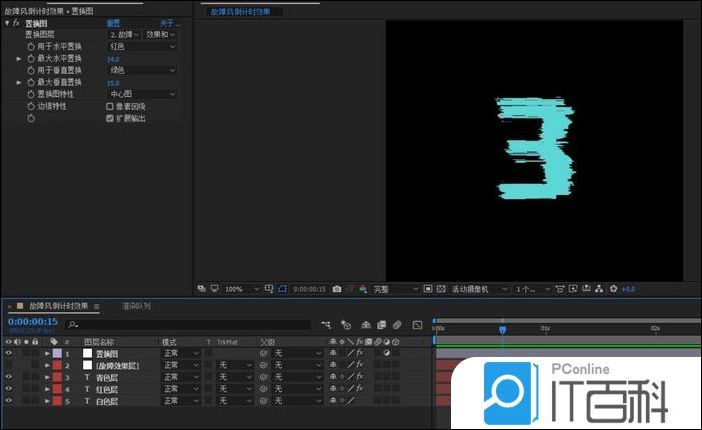Viewport: 702px width, 430px height.
Task: Open the graph editor in timeline
Action: [417, 325]
